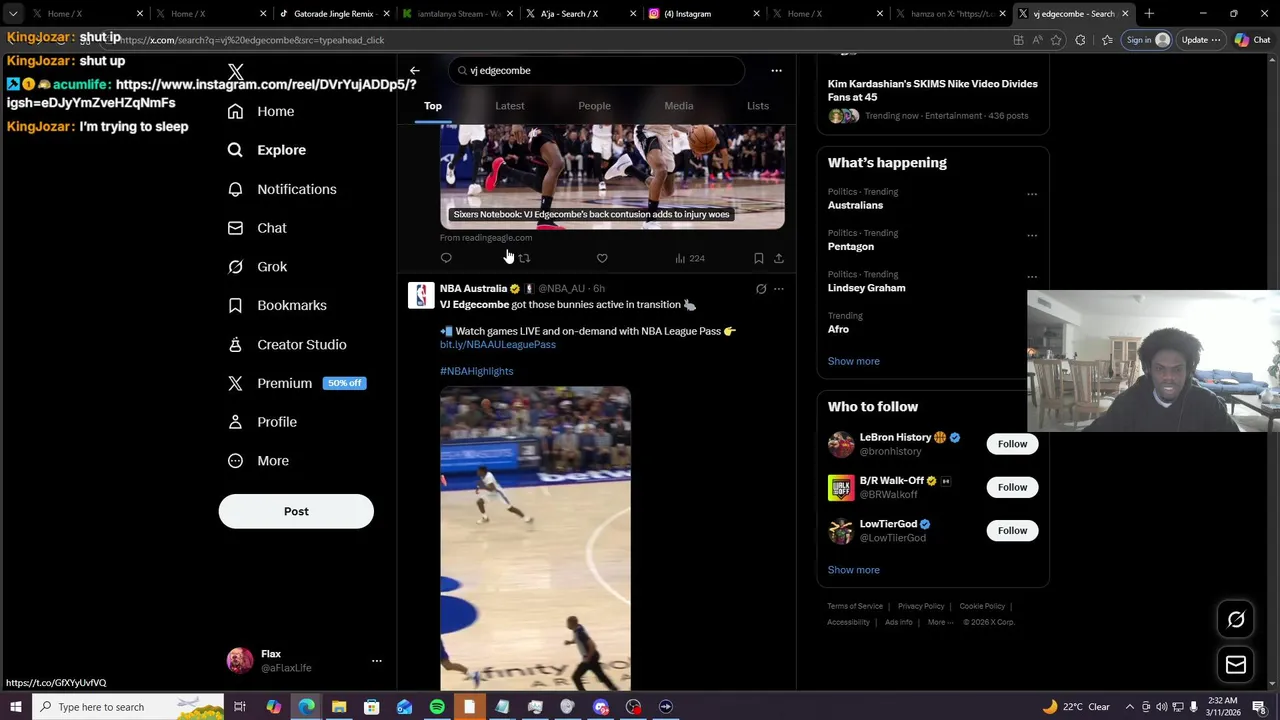Switch to the Instagram browser tab

tap(702, 14)
